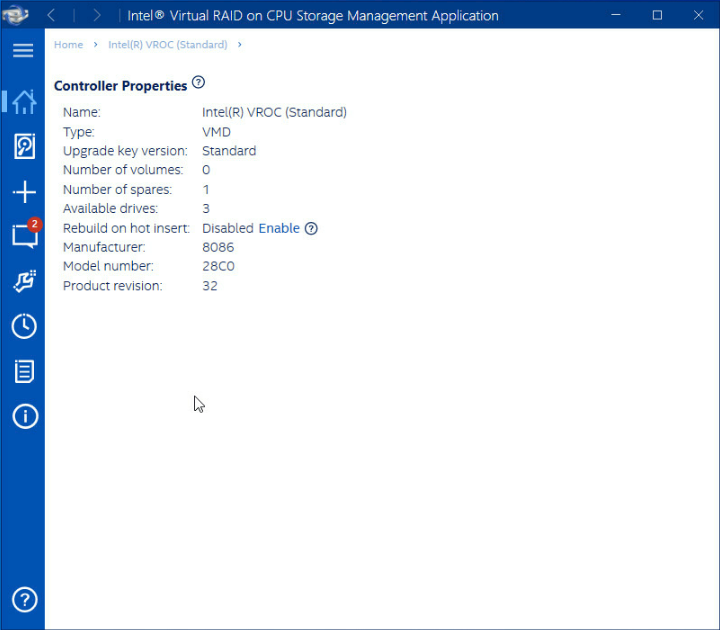
Task: Select the Product revision value 32
Action: [210, 286]
